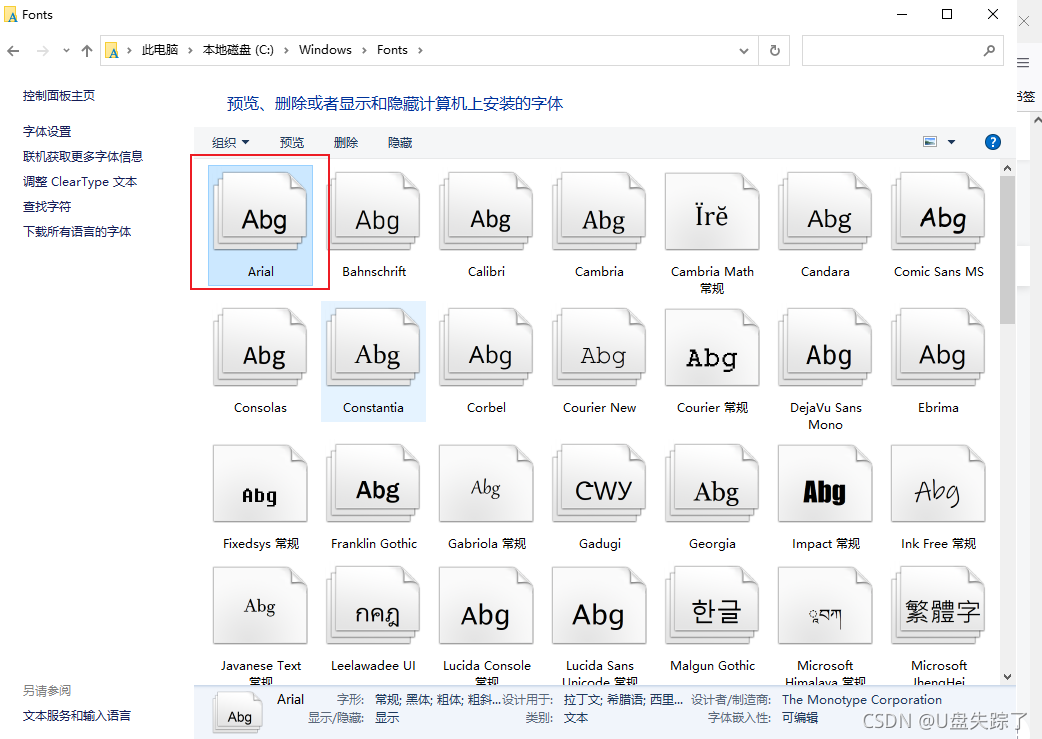The width and height of the screenshot is (1042, 739).
Task: Open the recent locations dropdown arrow
Action: pos(66,51)
